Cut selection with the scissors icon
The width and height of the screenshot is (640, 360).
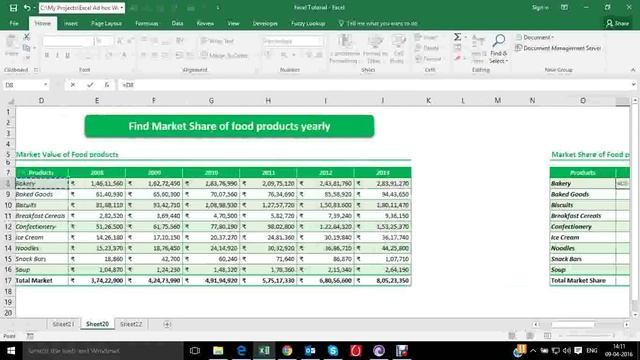[27, 37]
